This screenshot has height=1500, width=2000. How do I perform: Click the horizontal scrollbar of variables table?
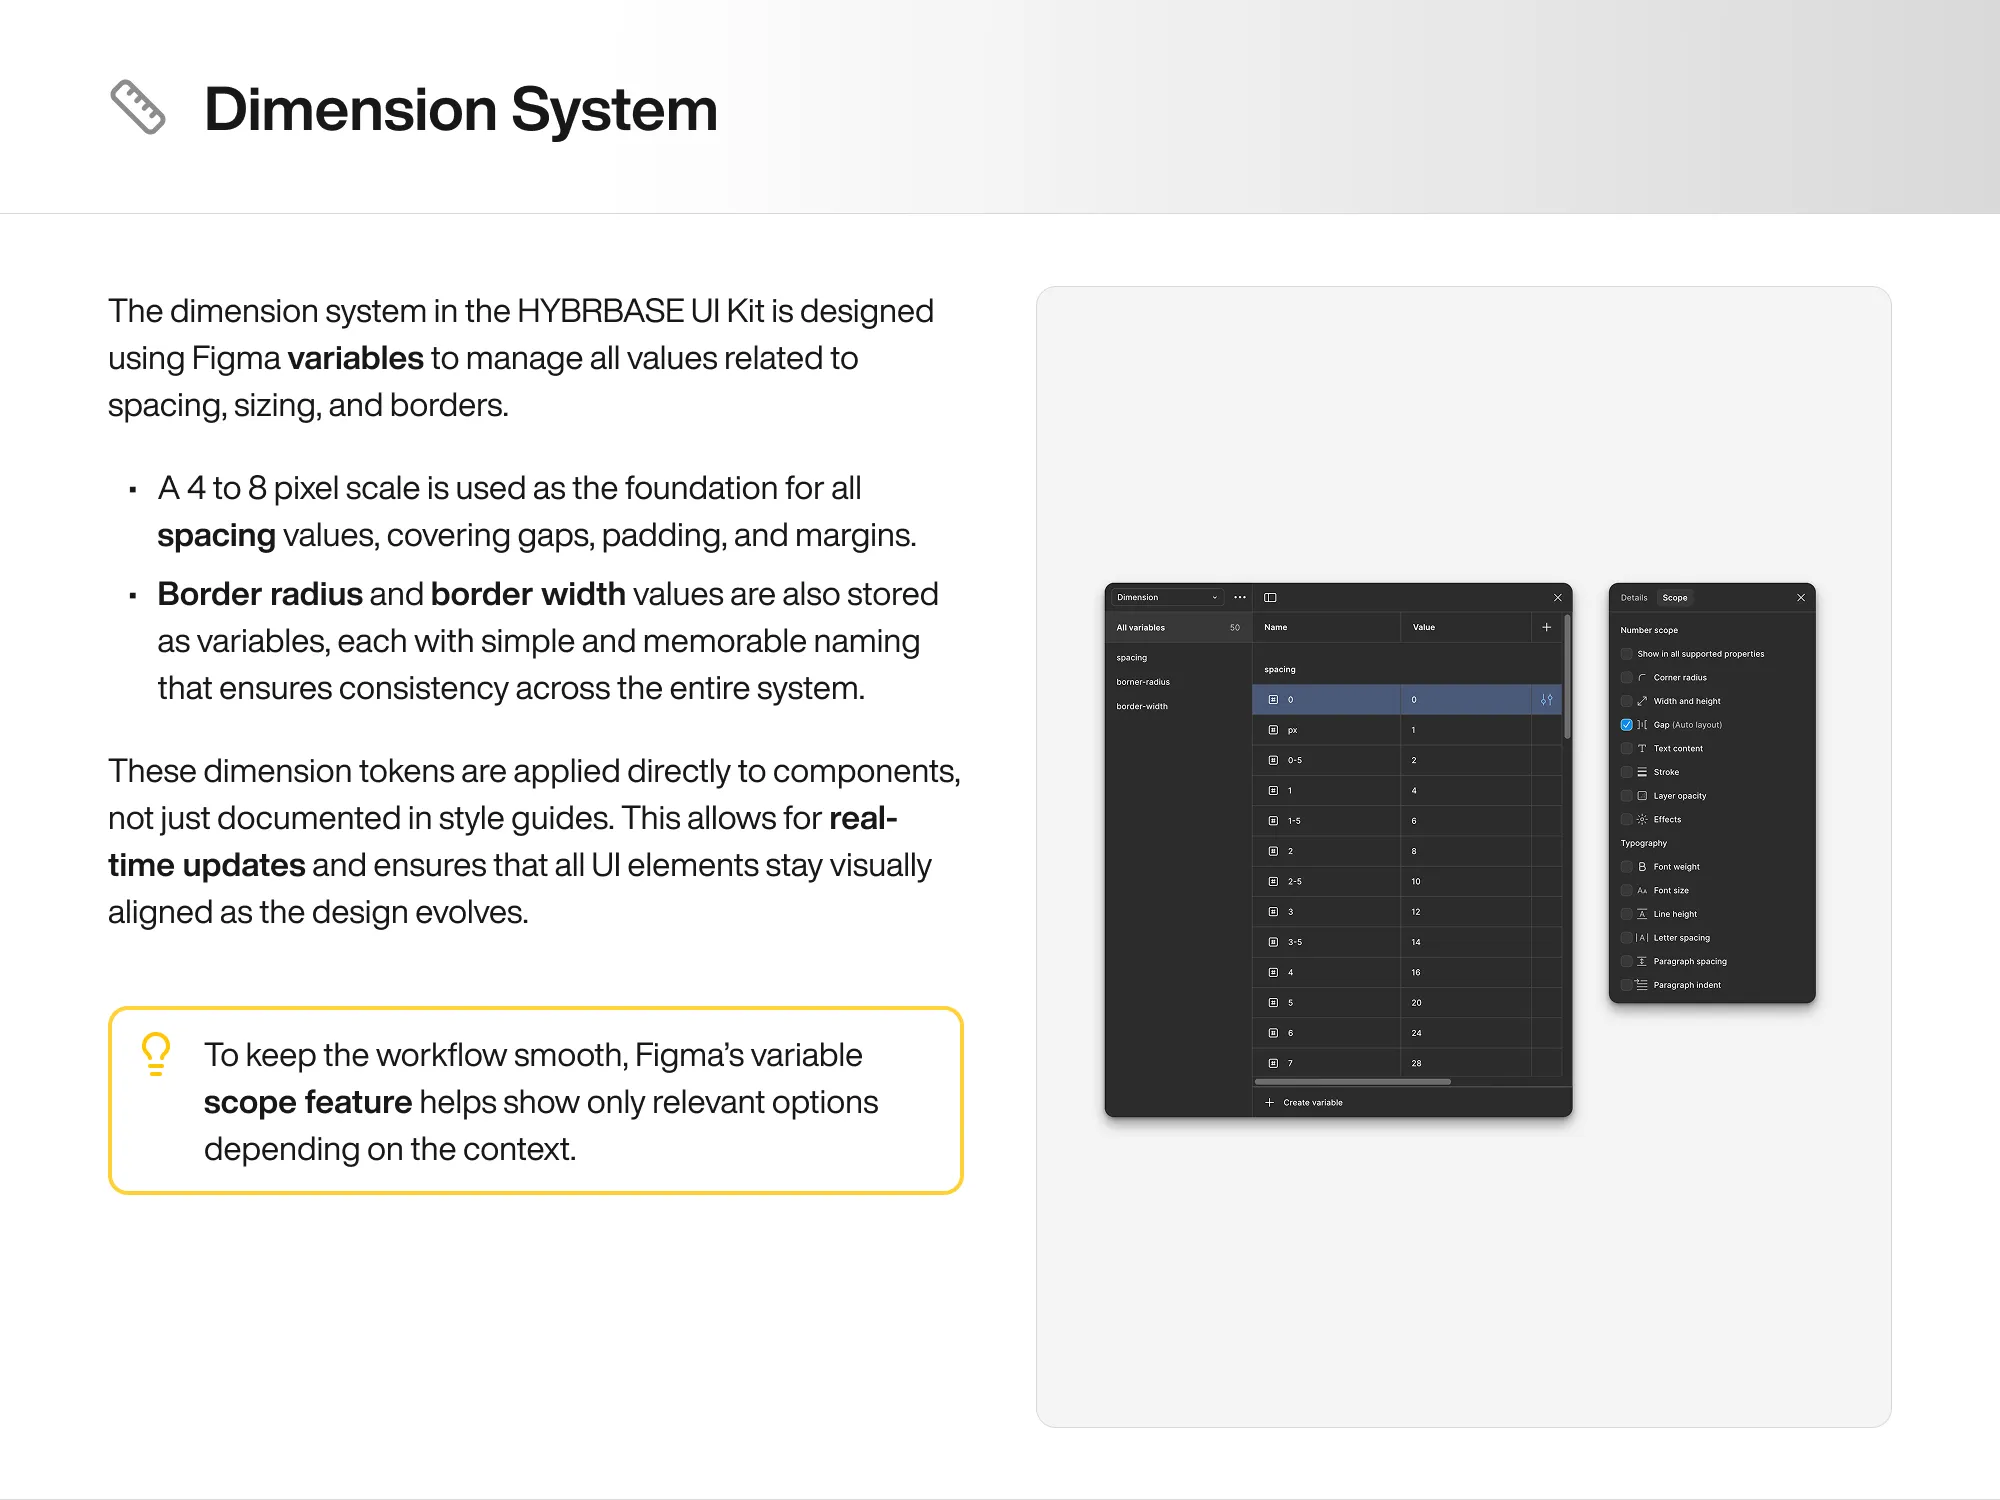click(x=1352, y=1082)
